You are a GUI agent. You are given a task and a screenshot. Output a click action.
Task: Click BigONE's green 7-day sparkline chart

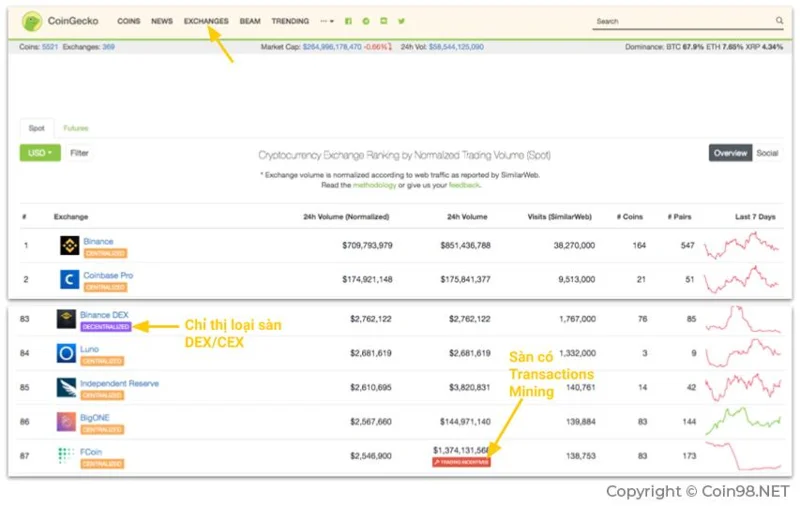click(743, 421)
